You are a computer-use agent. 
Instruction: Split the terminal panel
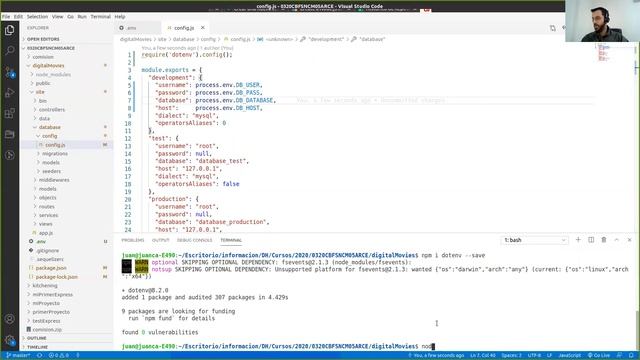pos(591,240)
